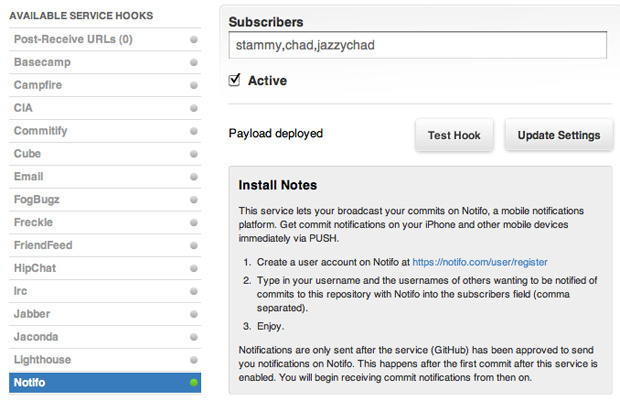
Task: Click the gray status dot beside Freckle
Action: (194, 223)
